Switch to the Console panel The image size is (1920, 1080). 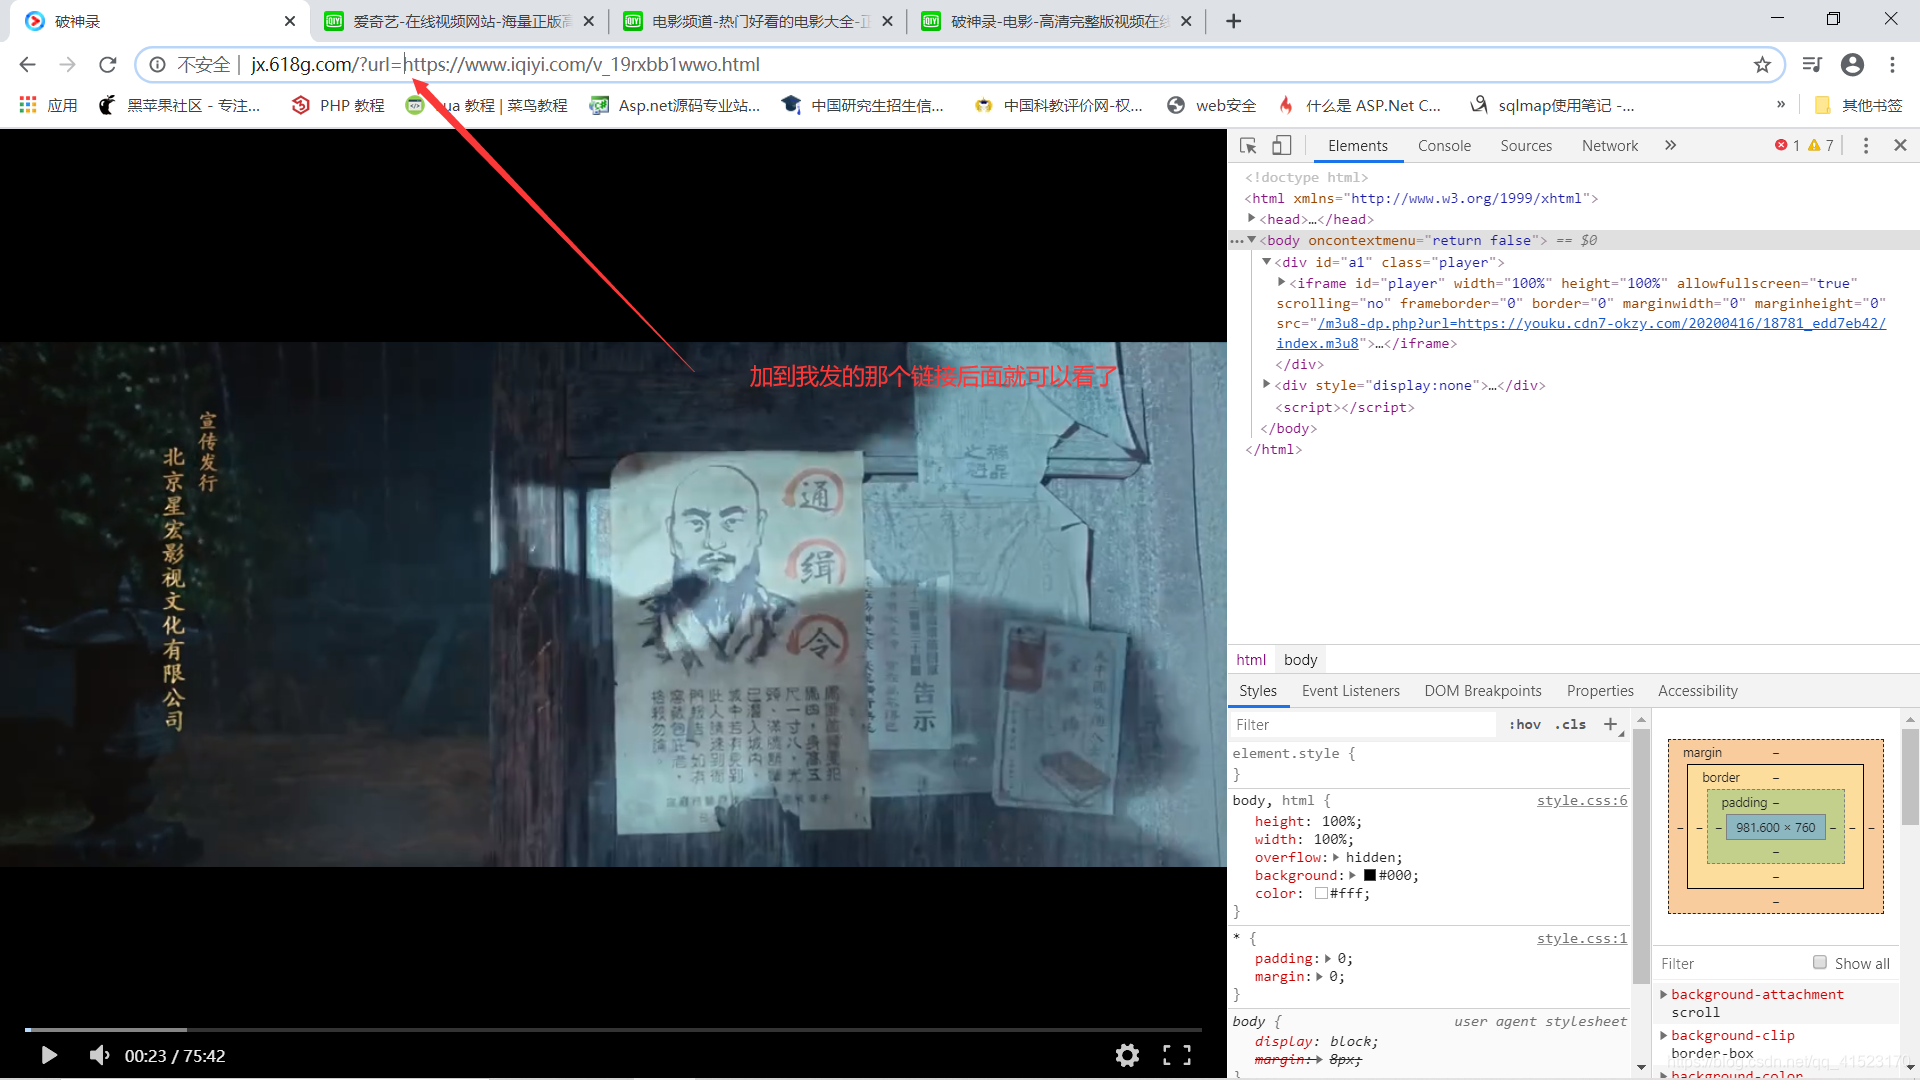[x=1444, y=146]
